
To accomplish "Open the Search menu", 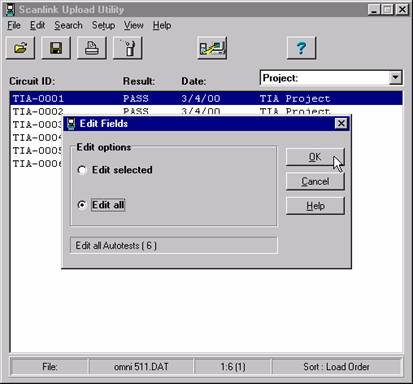I will click(68, 25).
